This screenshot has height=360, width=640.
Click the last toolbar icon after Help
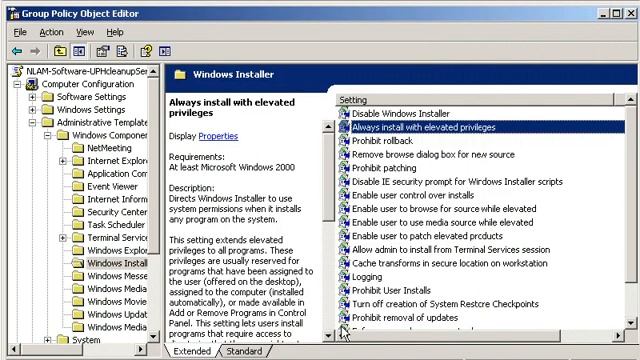(165, 51)
